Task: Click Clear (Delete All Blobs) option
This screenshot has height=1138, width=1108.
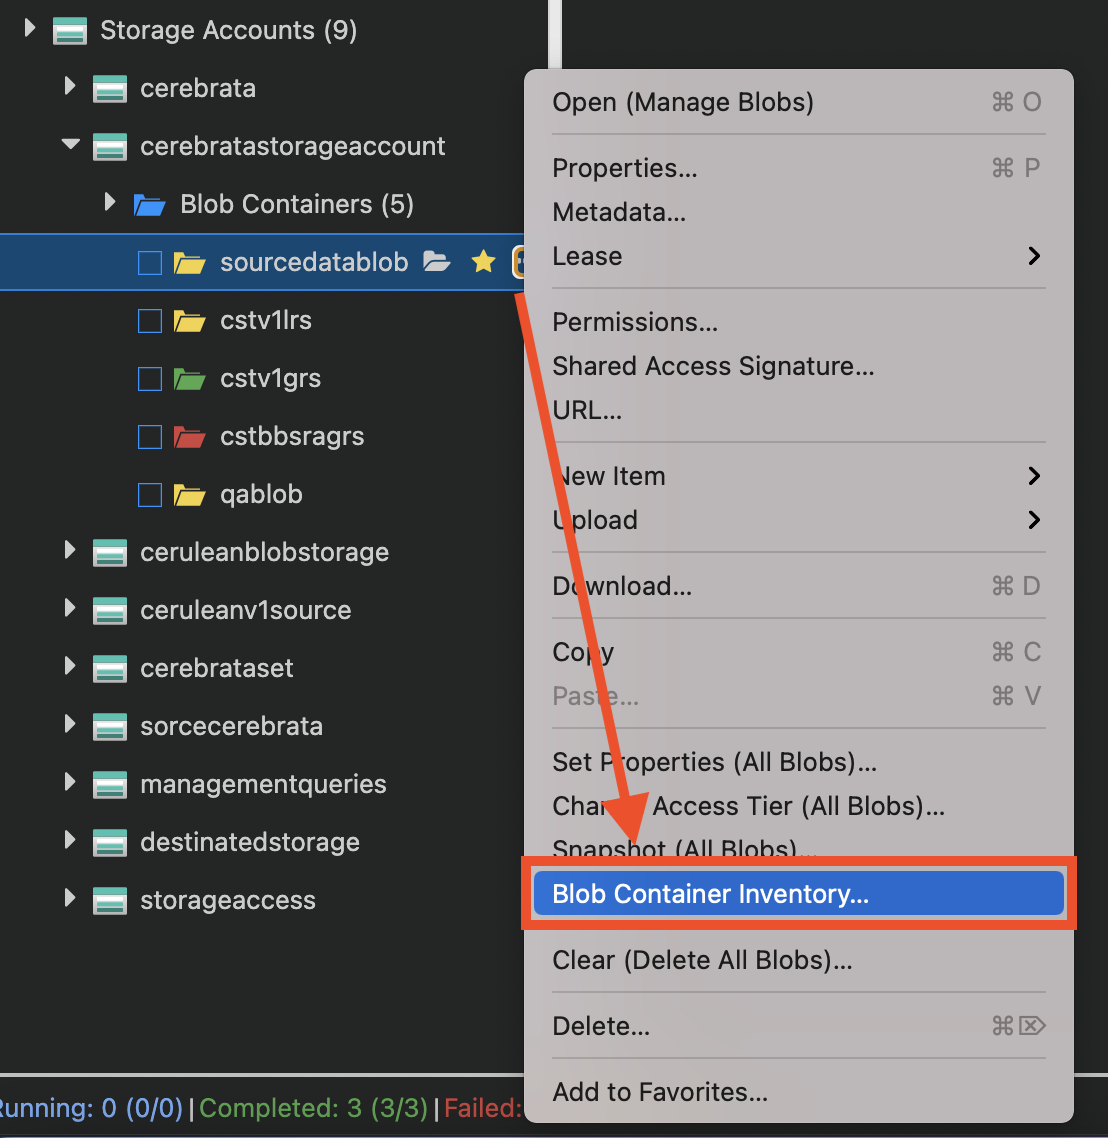Action: (702, 960)
